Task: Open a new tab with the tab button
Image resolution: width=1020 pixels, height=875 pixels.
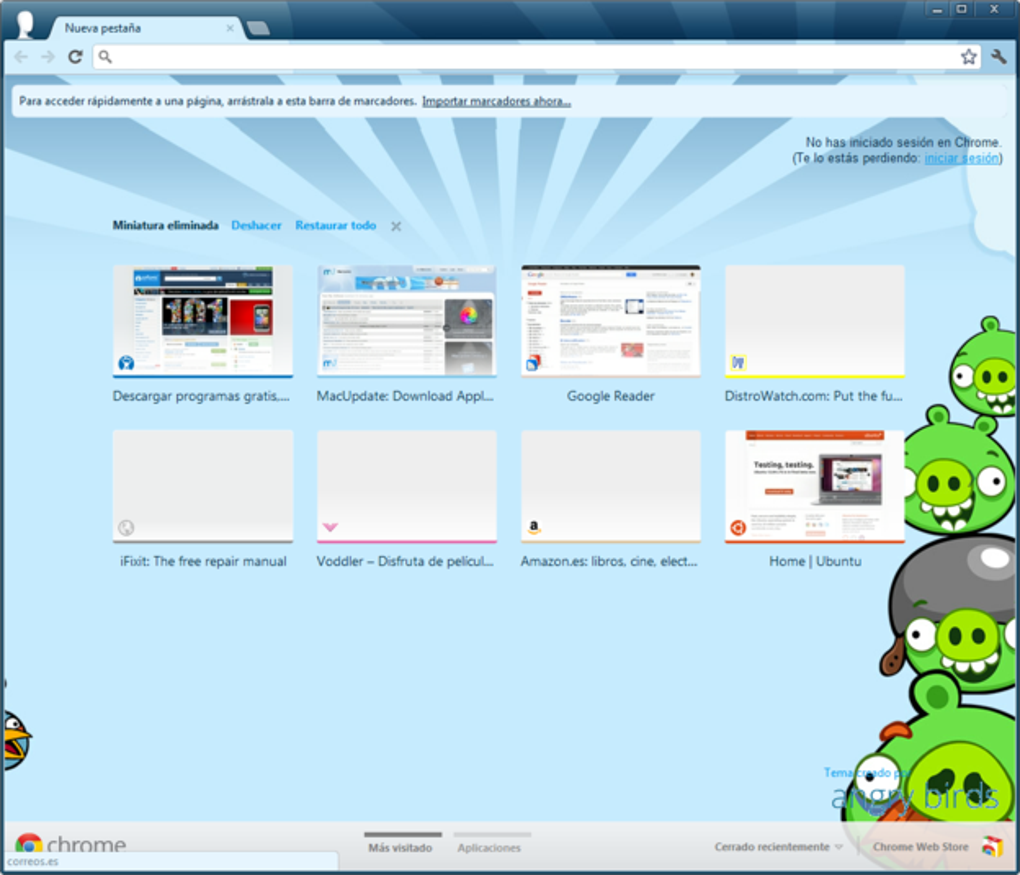Action: tap(258, 28)
